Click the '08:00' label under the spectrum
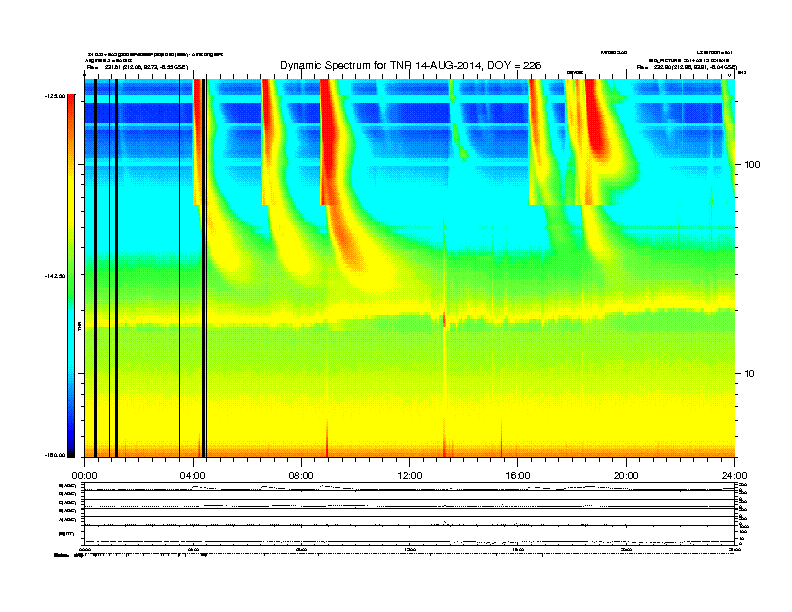Image resolution: width=792 pixels, height=612 pixels. tap(301, 476)
